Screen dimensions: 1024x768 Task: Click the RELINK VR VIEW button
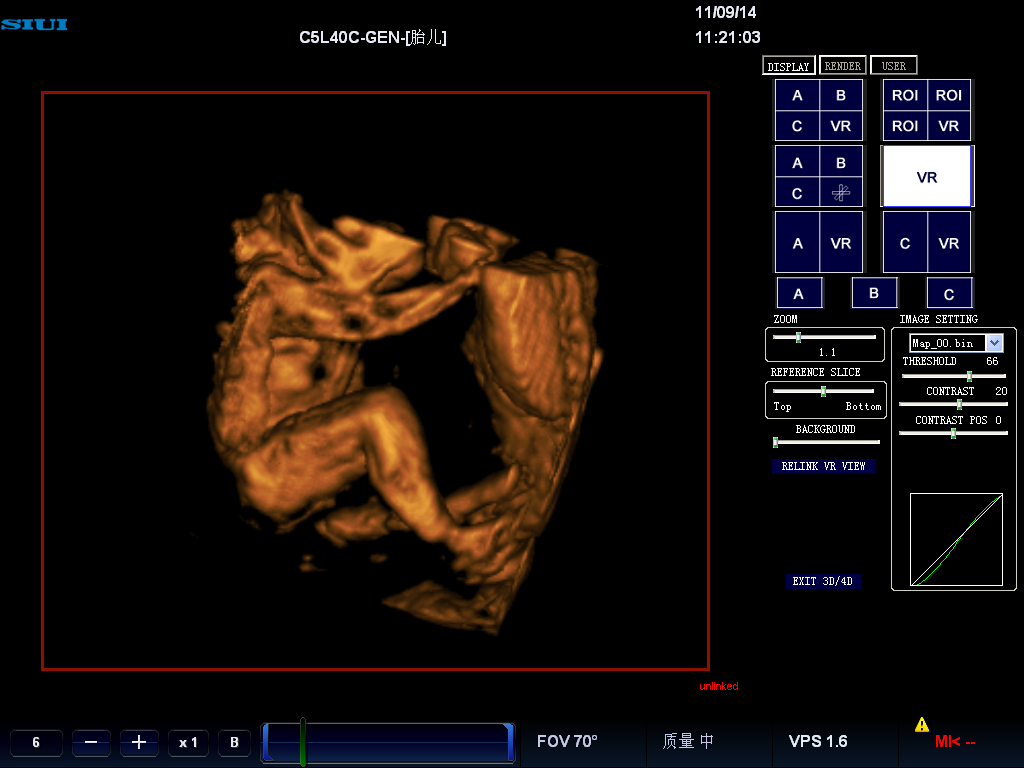point(823,466)
